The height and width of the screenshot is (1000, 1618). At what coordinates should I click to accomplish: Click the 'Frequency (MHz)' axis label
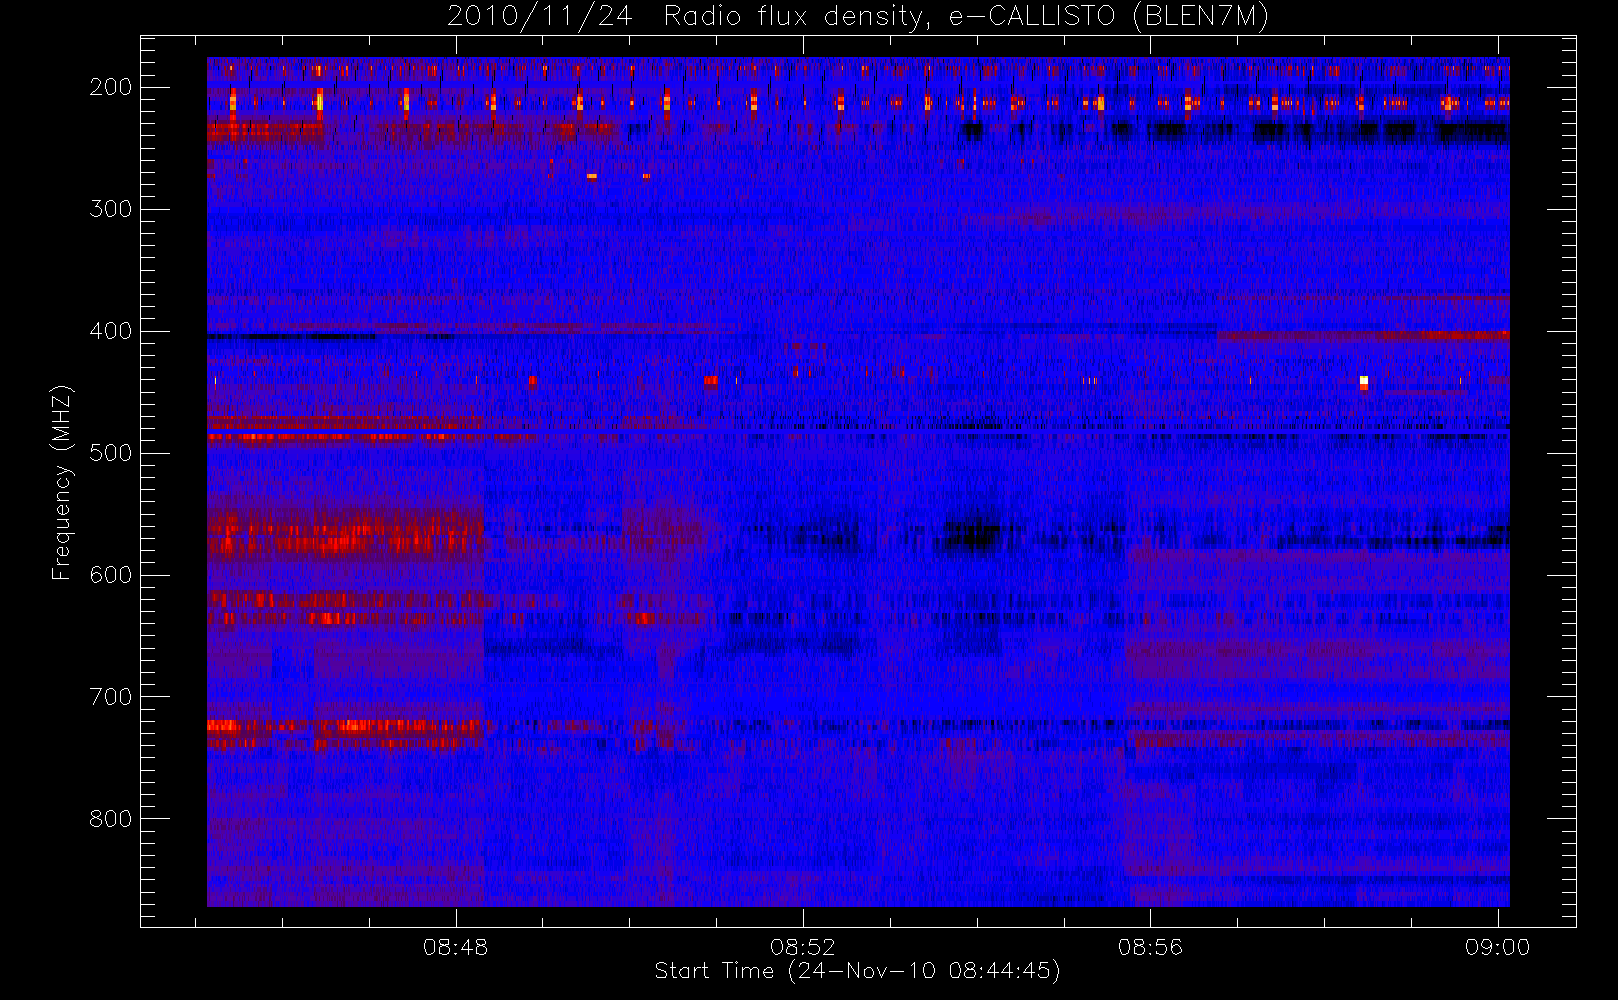coord(62,482)
